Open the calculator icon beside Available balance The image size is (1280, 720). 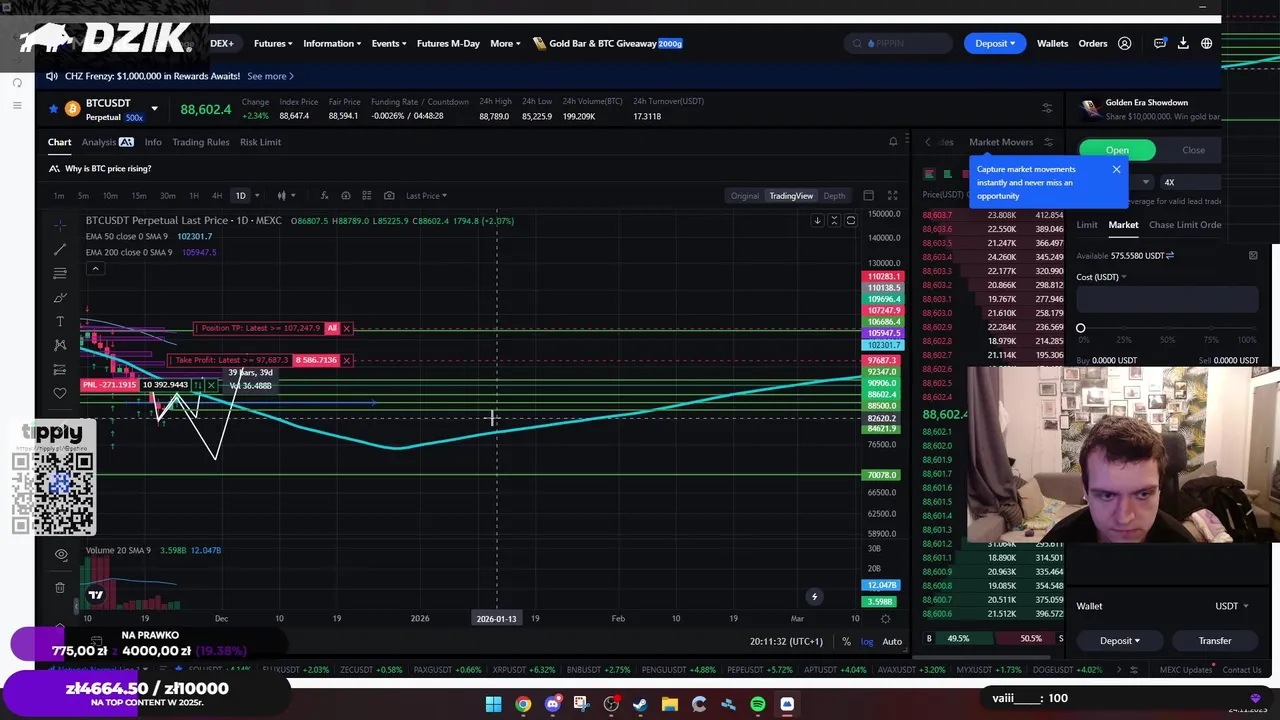(1253, 256)
